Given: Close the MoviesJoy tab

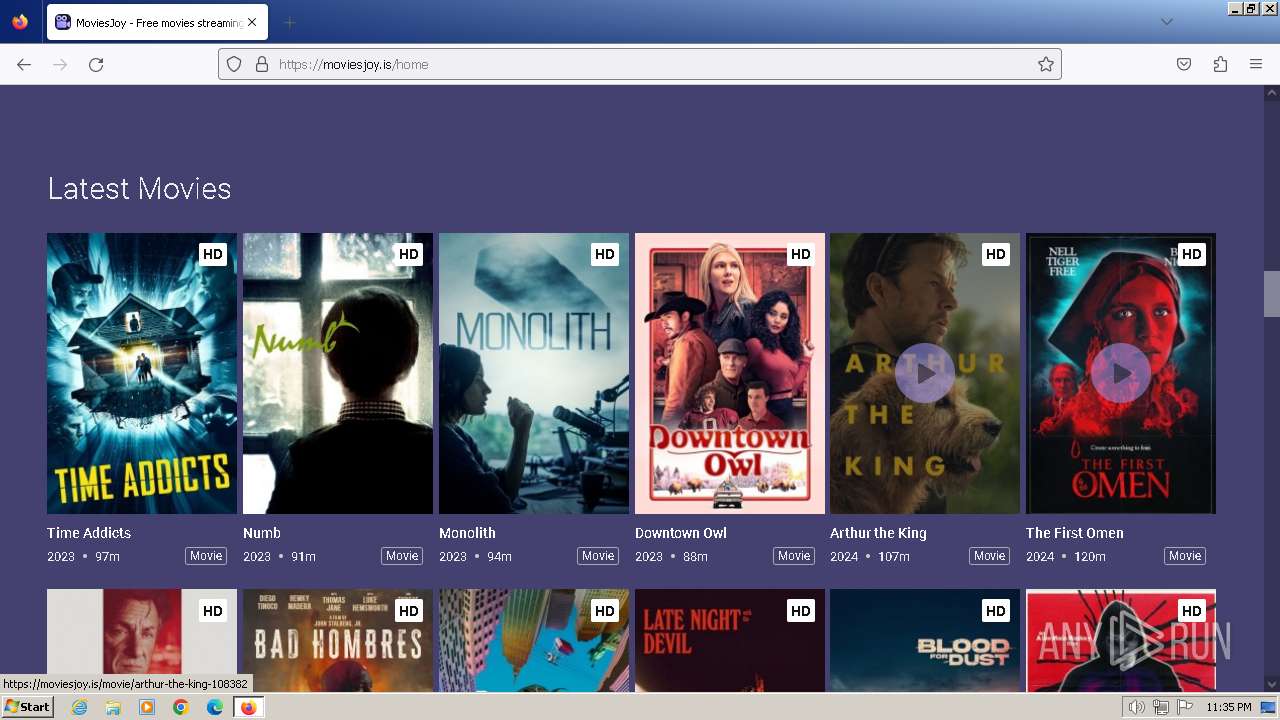Looking at the screenshot, I should click(x=252, y=22).
